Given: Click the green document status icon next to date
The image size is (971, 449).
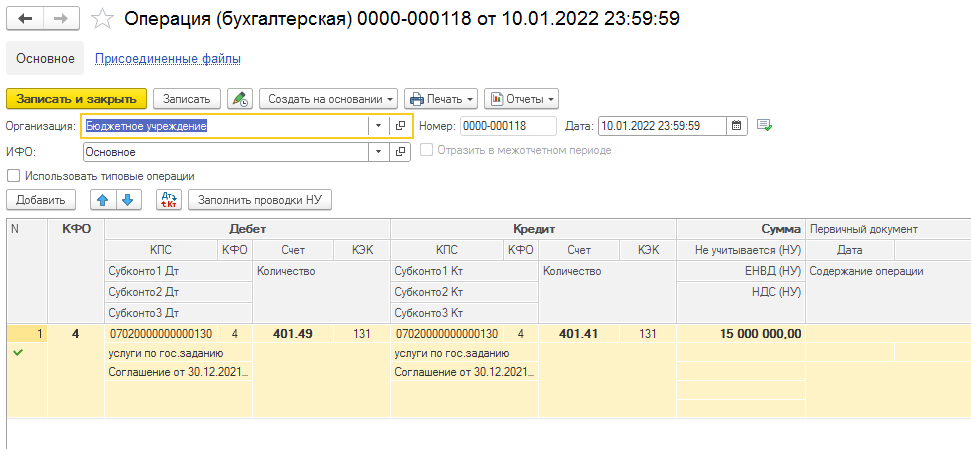Looking at the screenshot, I should [765, 126].
